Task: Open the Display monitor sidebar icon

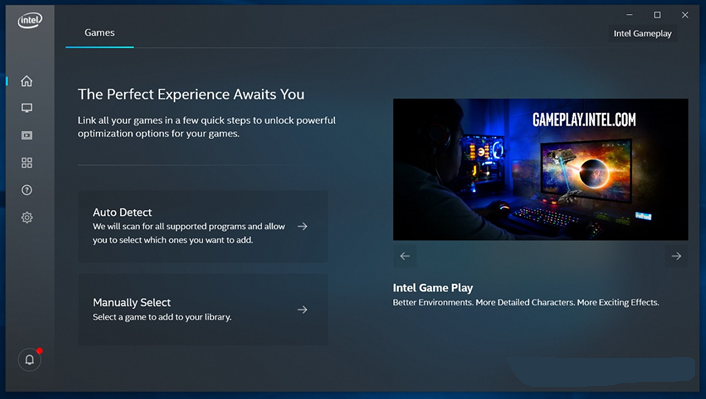Action: click(x=27, y=108)
